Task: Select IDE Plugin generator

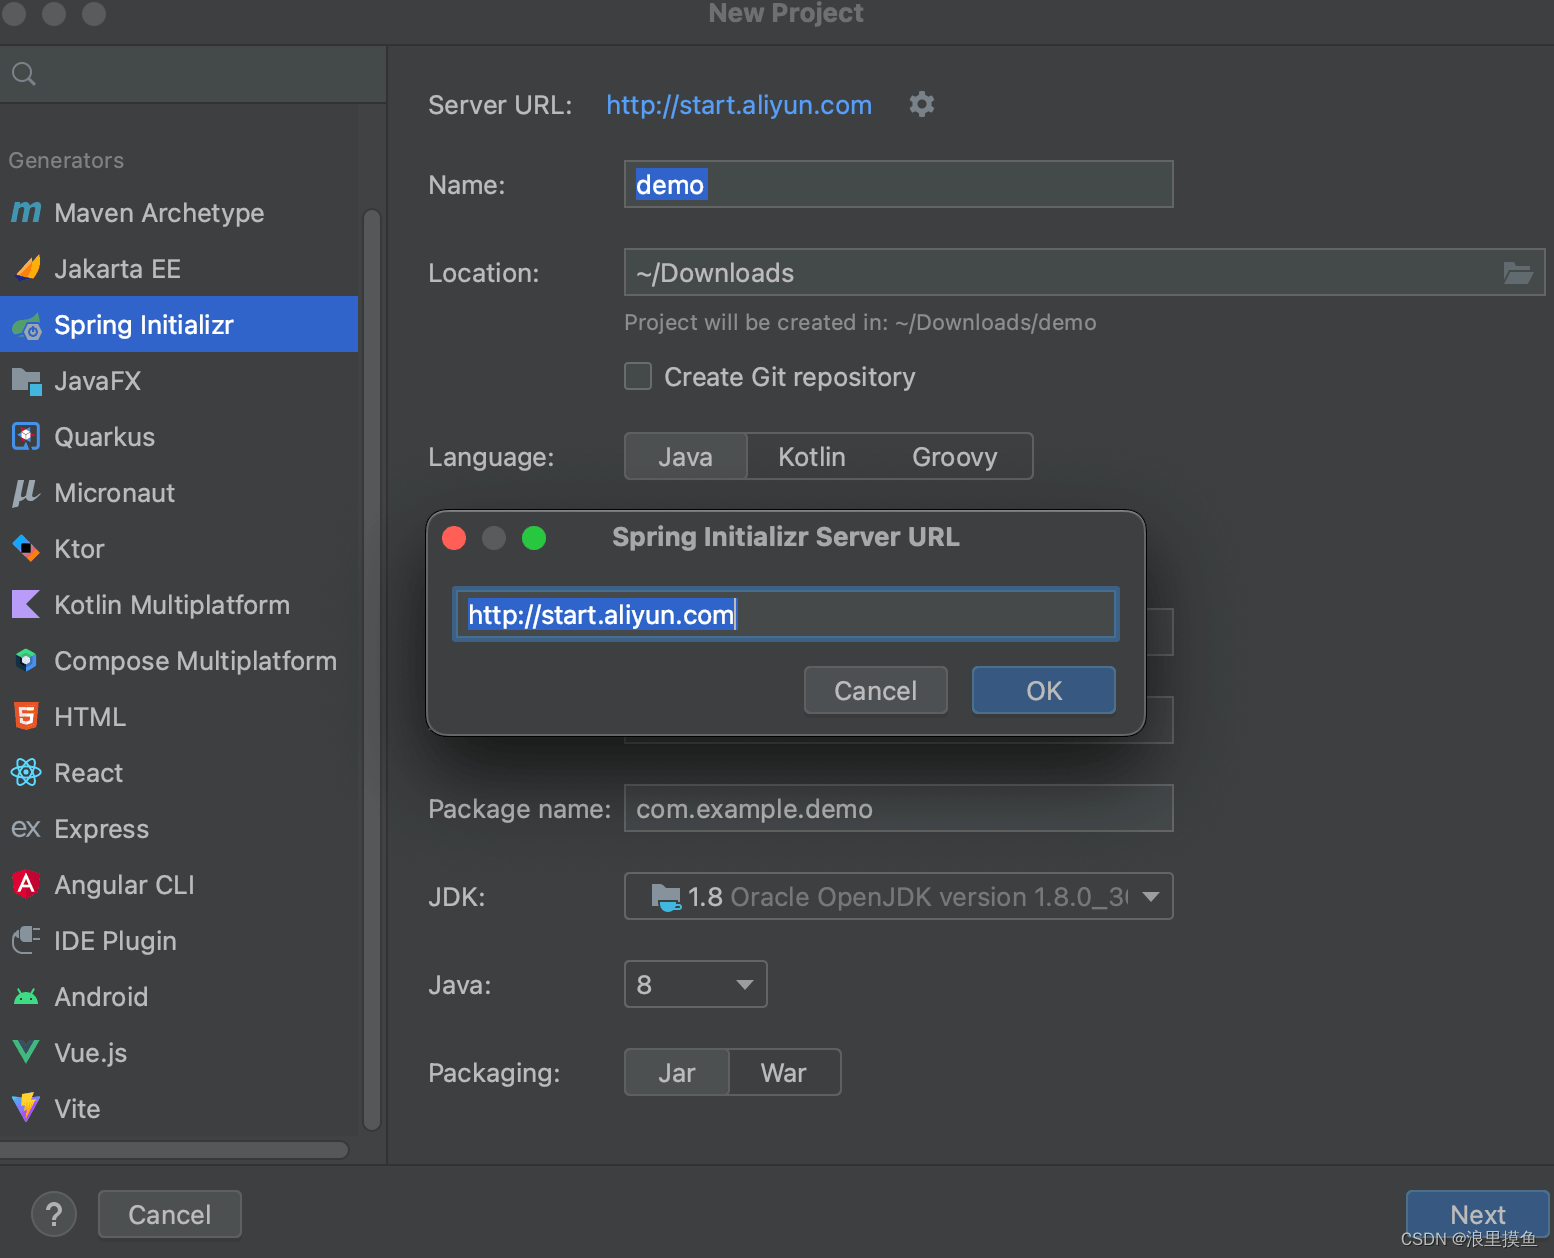Action: pos(179,940)
